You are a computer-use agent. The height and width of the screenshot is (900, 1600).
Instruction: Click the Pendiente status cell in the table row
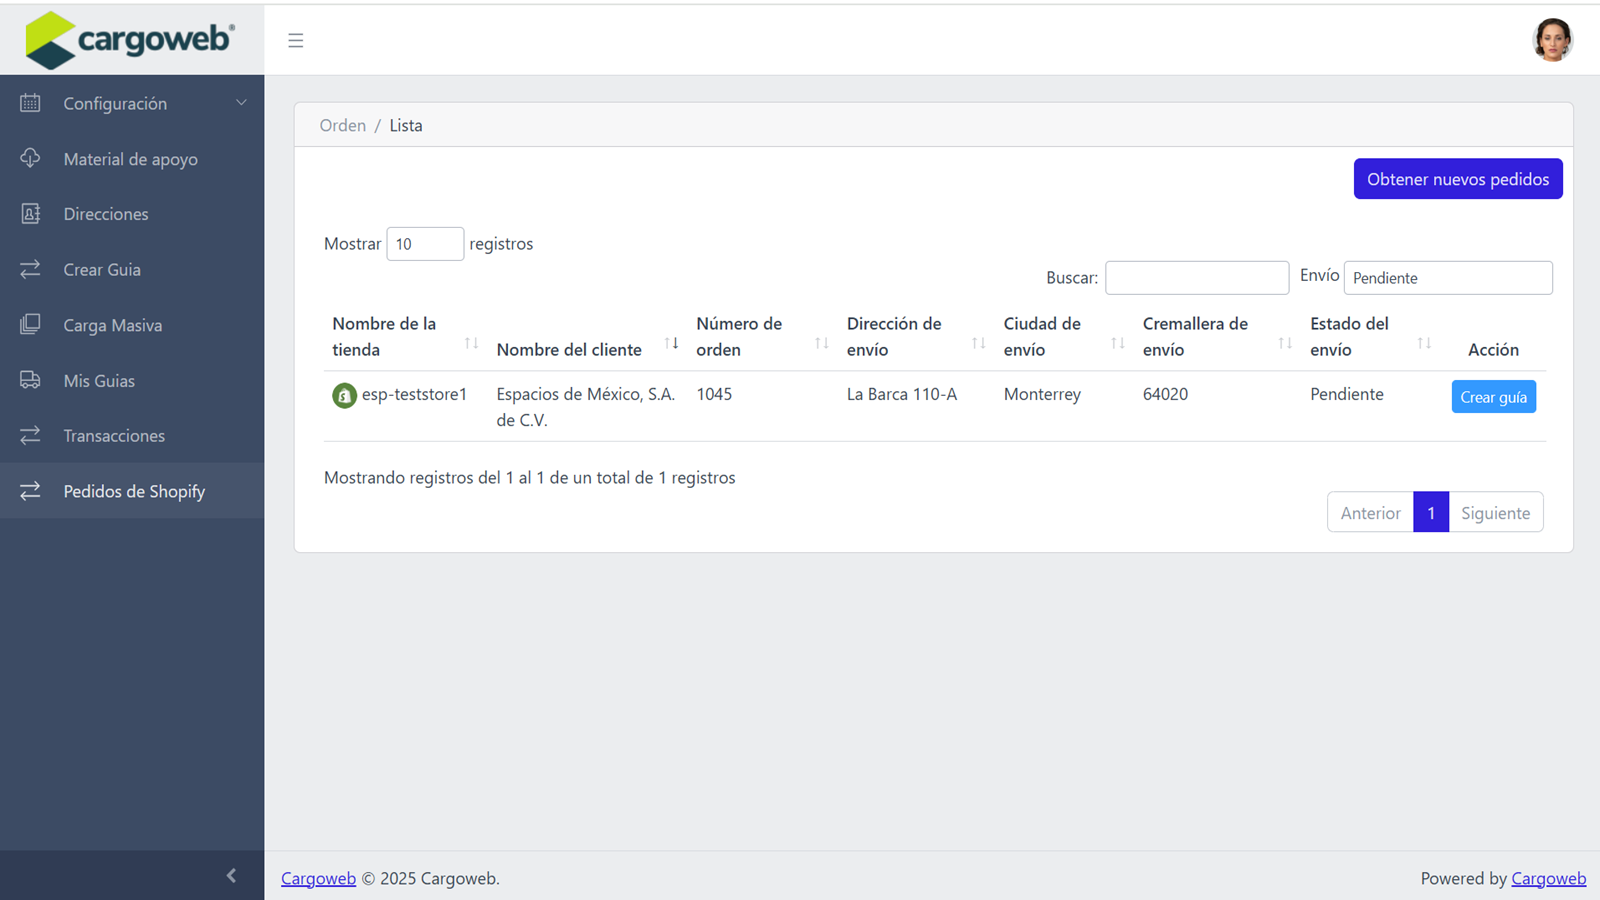click(1347, 394)
